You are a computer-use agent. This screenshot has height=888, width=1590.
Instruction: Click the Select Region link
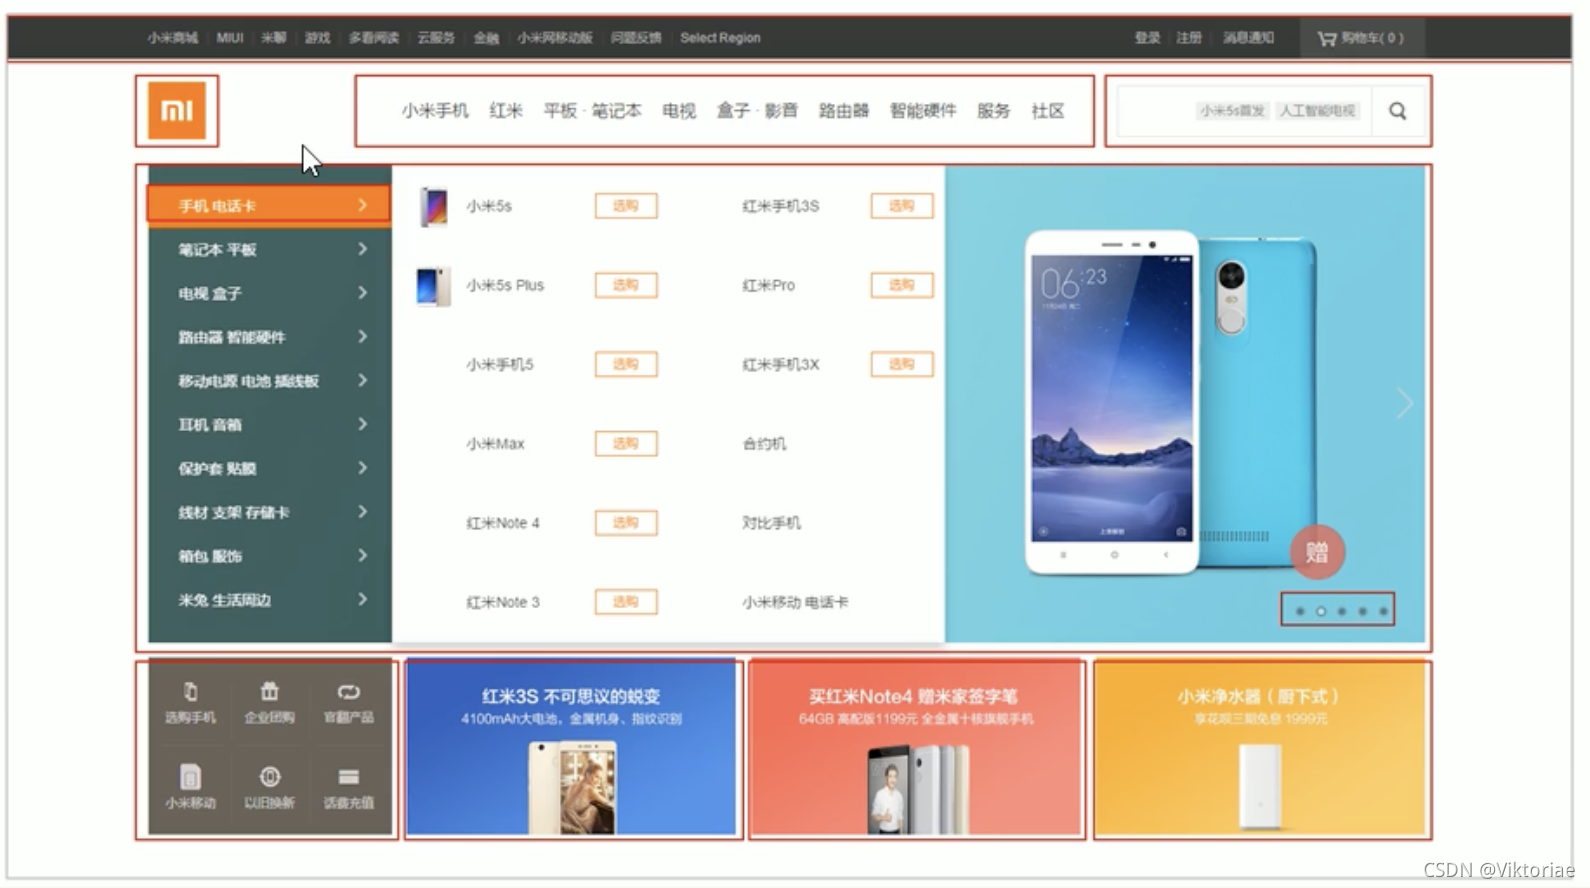[x=720, y=38]
